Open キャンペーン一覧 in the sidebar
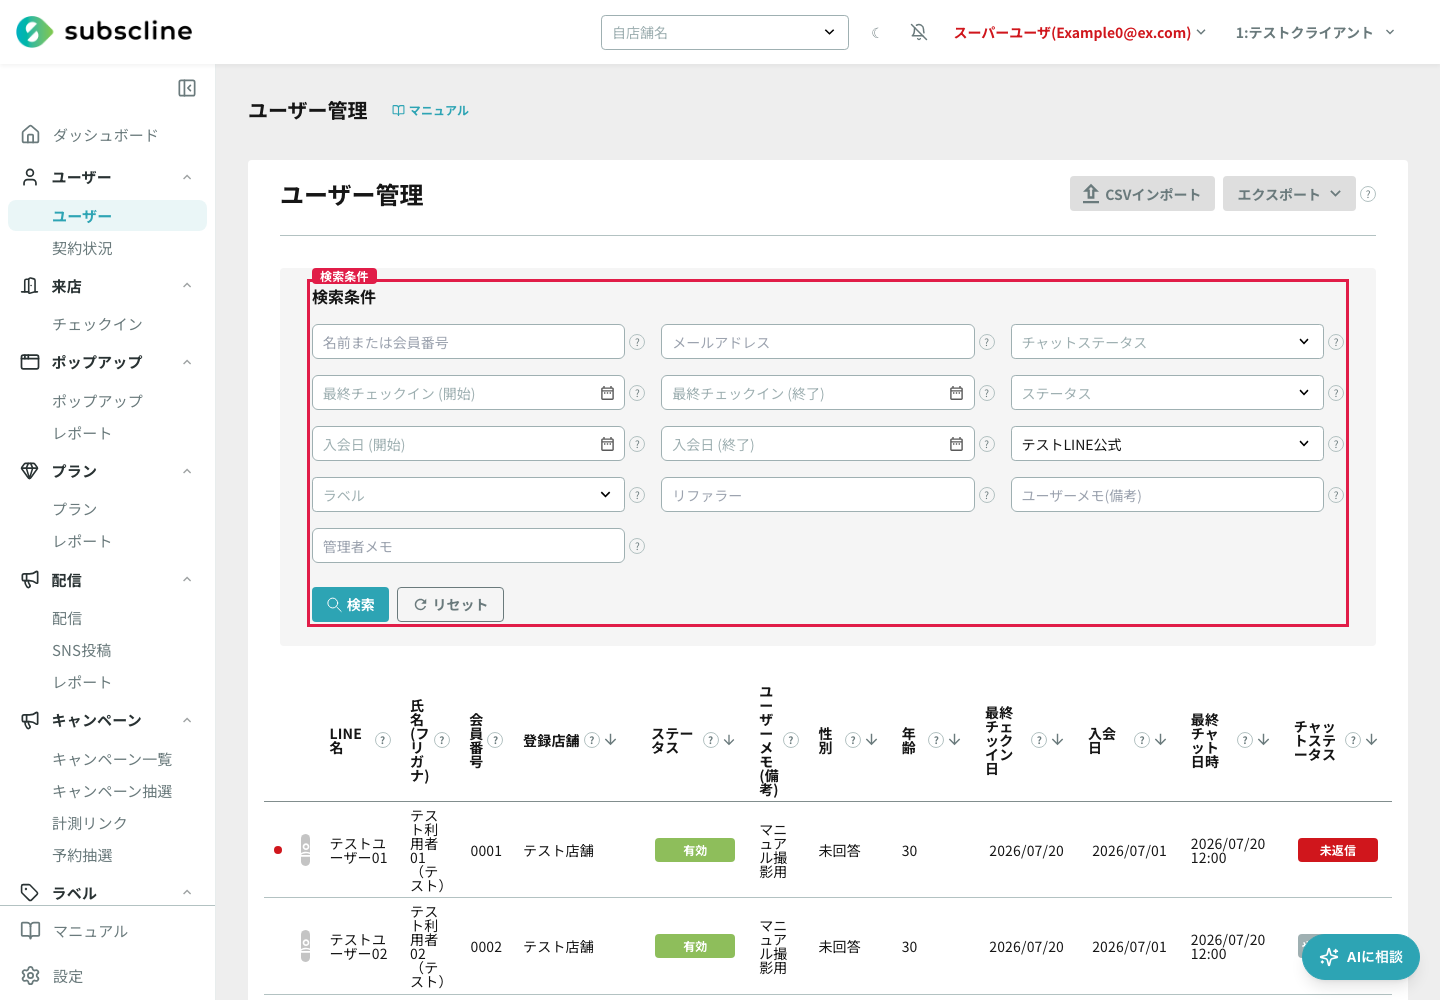The width and height of the screenshot is (1440, 1000). 112,759
